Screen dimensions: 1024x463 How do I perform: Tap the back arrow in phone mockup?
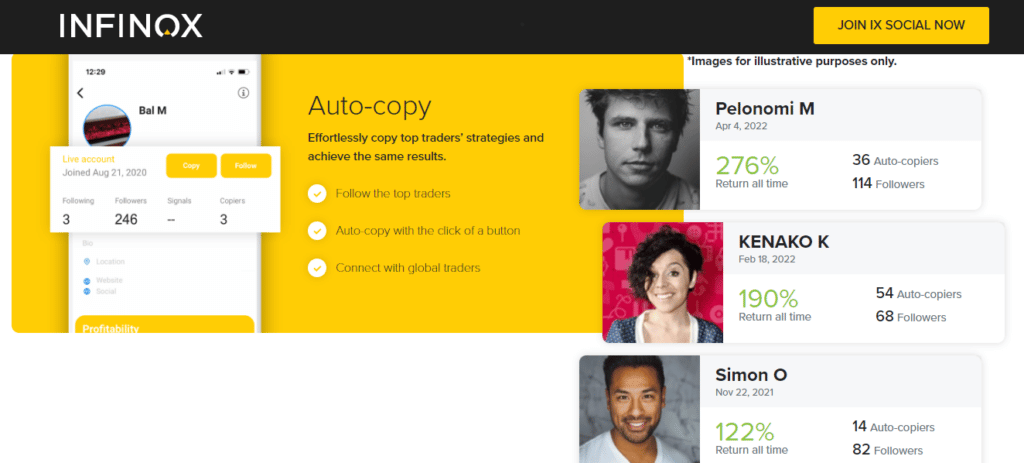click(x=80, y=93)
